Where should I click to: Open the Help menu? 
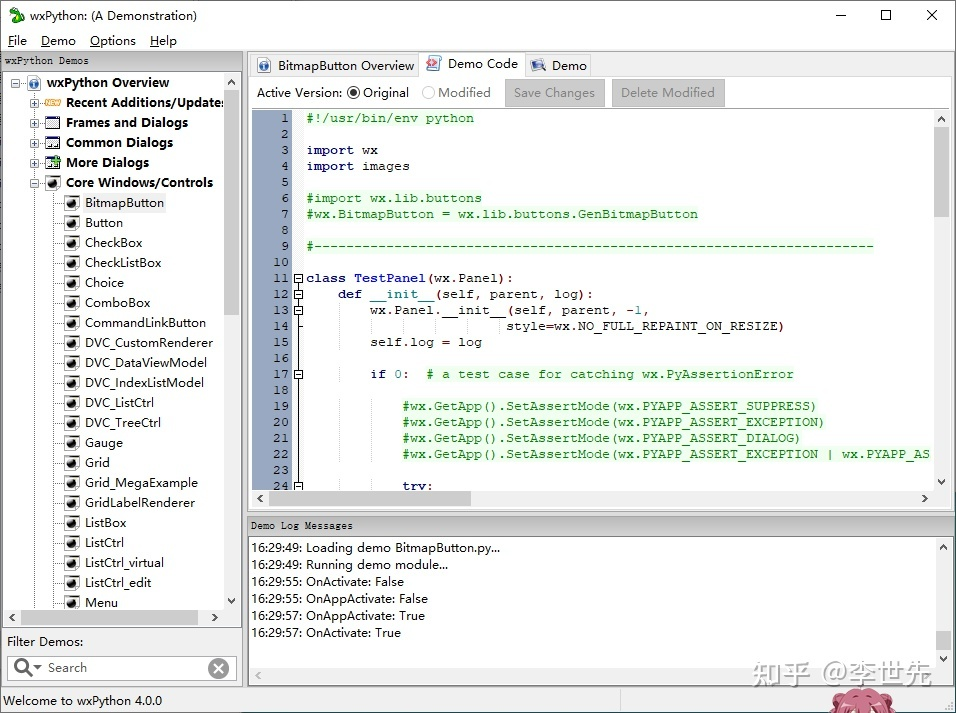pyautogui.click(x=163, y=41)
